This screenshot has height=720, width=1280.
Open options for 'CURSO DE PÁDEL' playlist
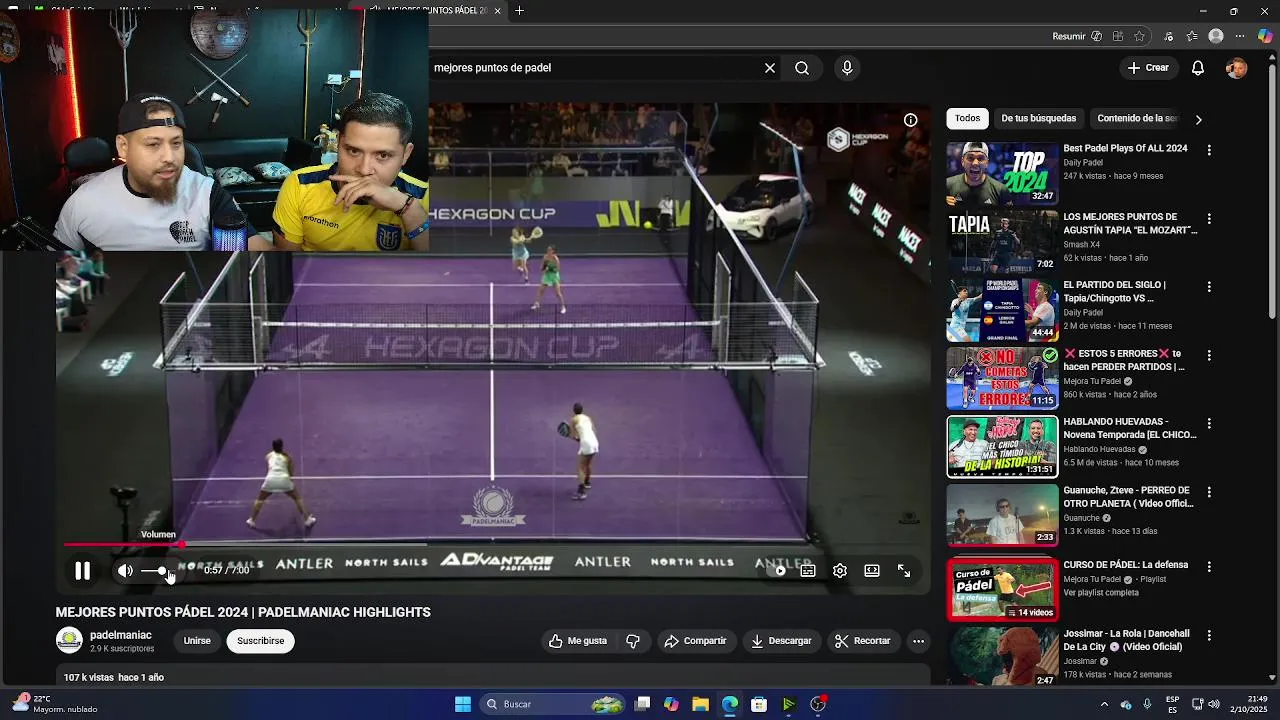point(1209,566)
